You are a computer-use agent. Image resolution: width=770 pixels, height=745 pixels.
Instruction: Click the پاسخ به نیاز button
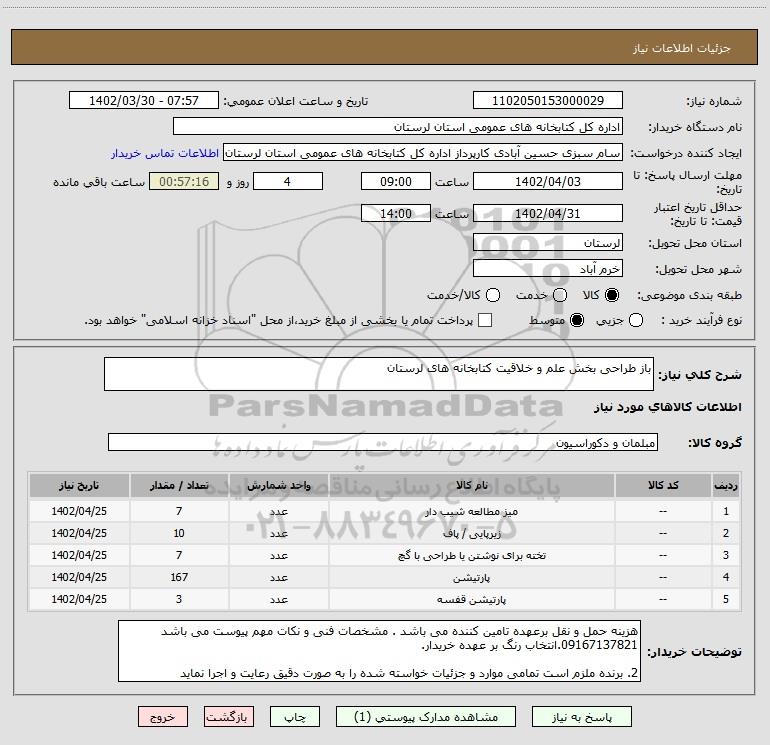pyautogui.click(x=581, y=717)
